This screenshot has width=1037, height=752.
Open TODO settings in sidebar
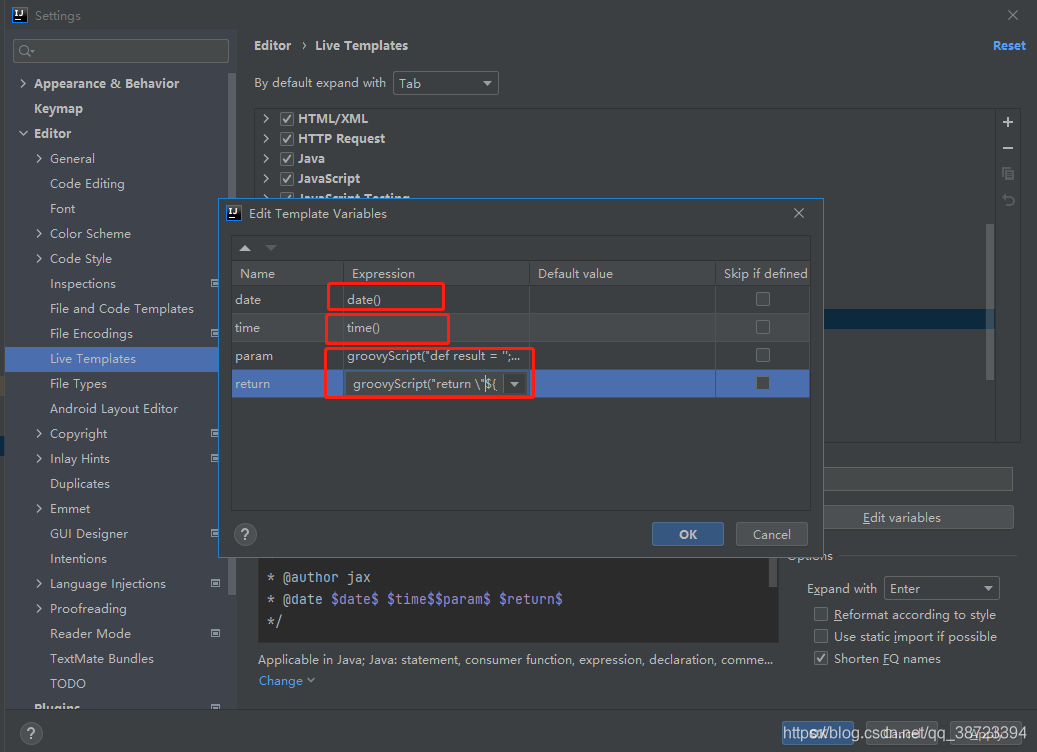tap(67, 683)
